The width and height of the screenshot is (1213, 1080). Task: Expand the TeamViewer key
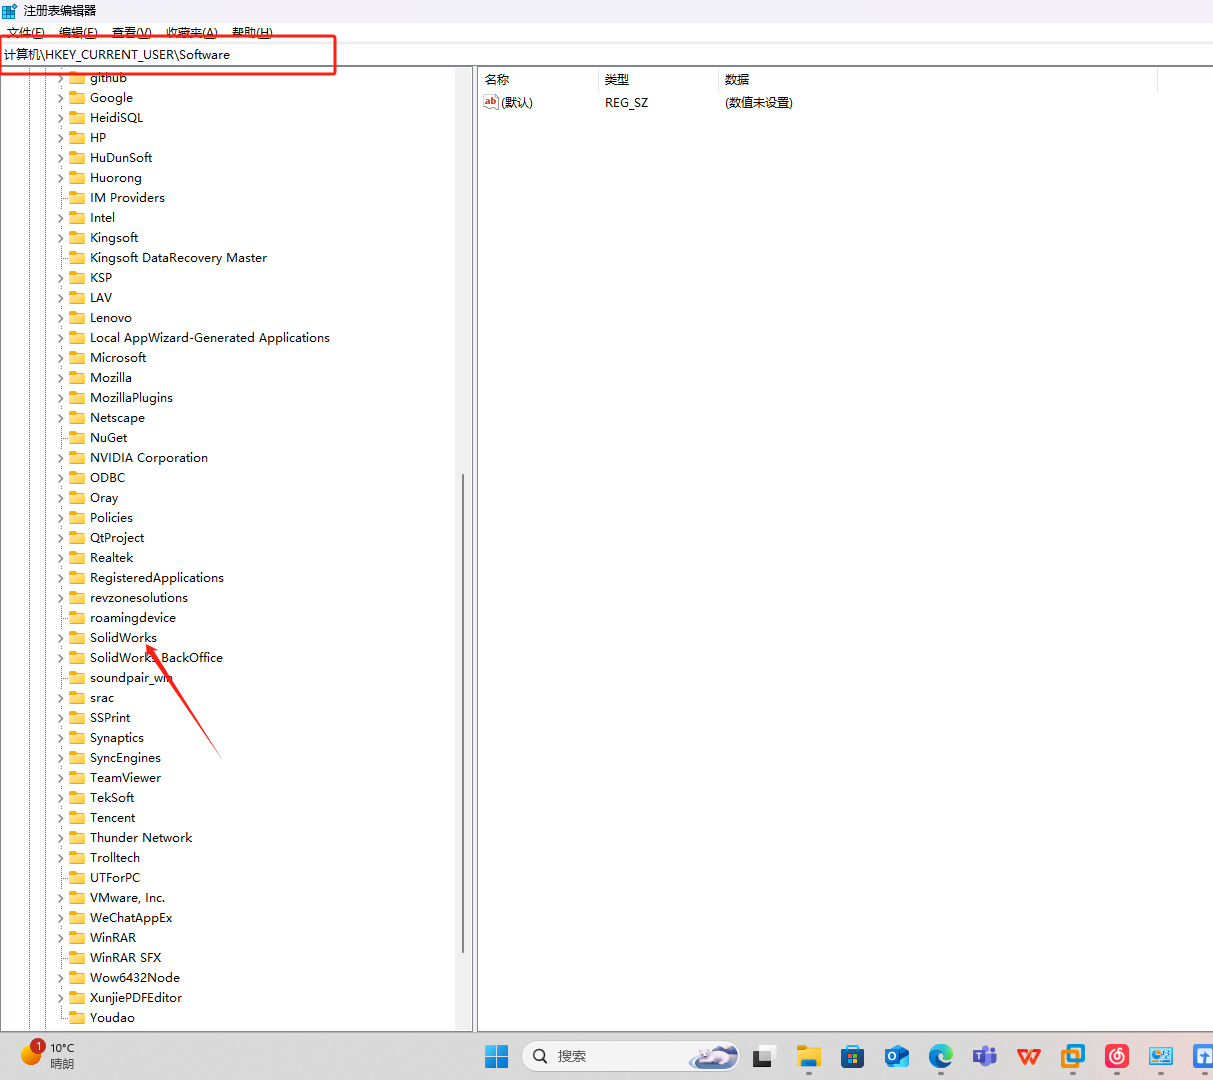[x=60, y=778]
